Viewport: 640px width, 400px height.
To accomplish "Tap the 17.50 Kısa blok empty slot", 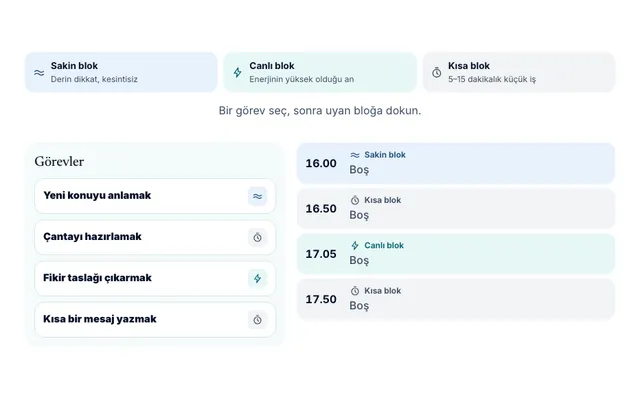I will click(x=456, y=299).
